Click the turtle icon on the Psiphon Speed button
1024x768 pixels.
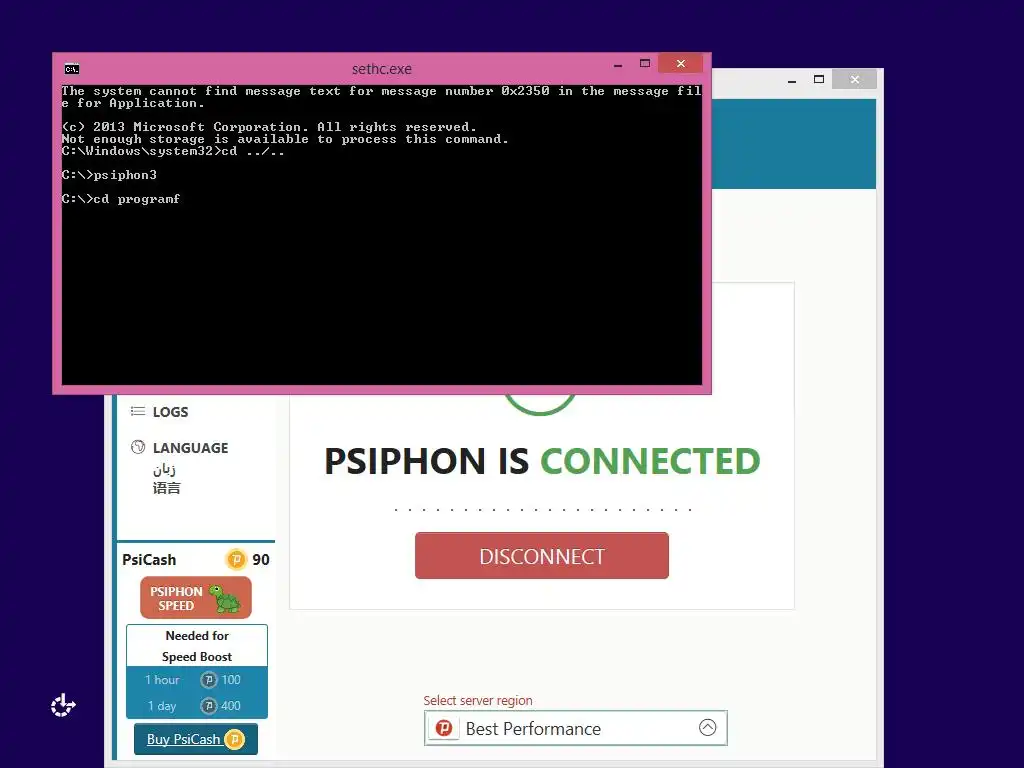point(226,598)
